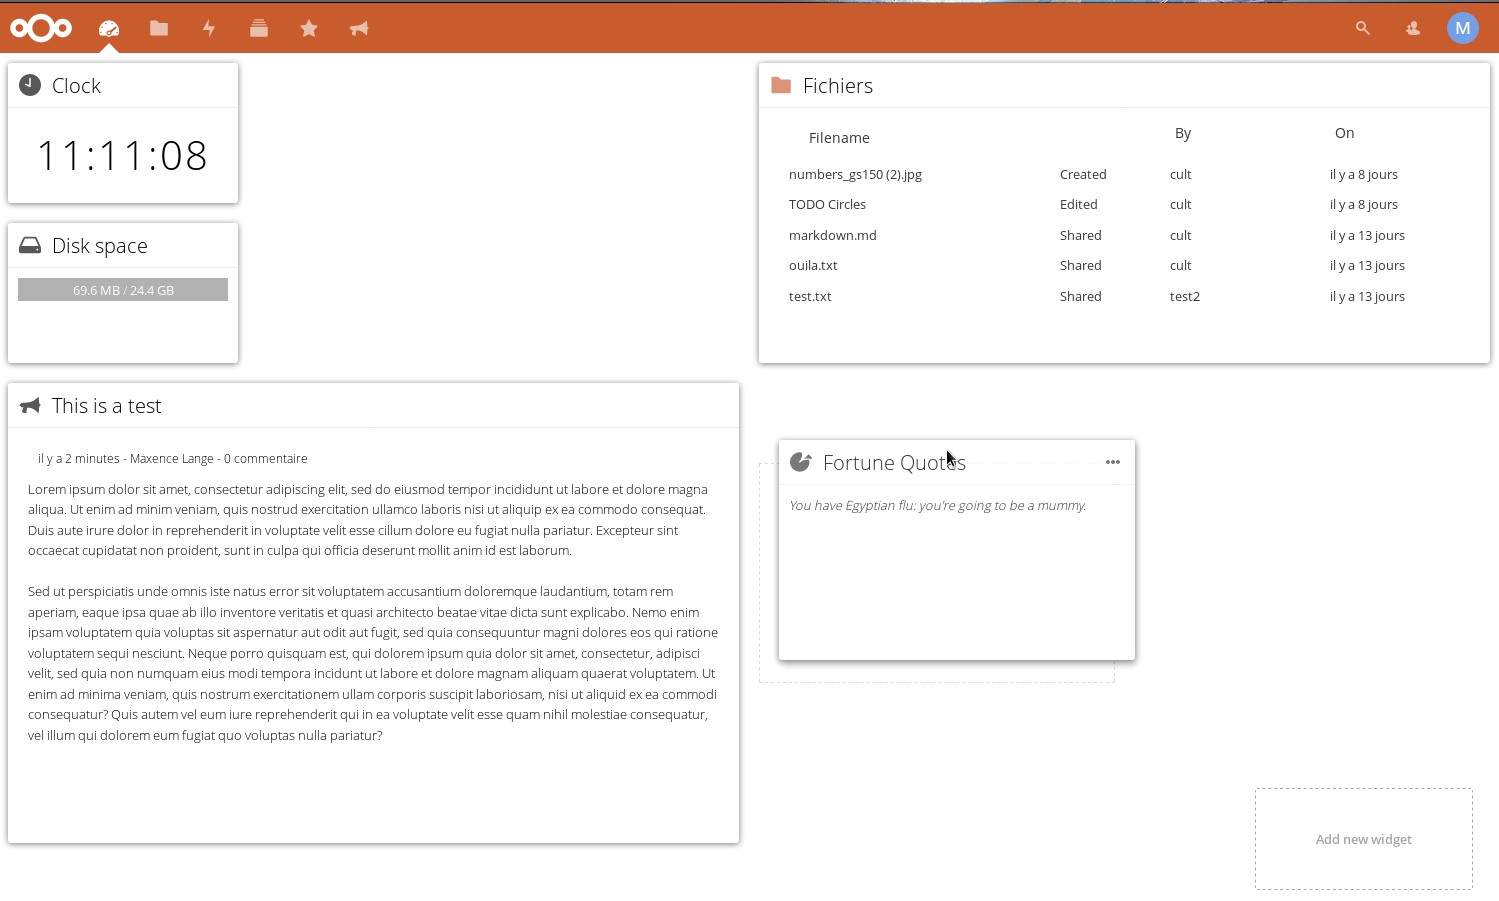
Task: Click the Fichiers folder icon
Action: pyautogui.click(x=781, y=85)
